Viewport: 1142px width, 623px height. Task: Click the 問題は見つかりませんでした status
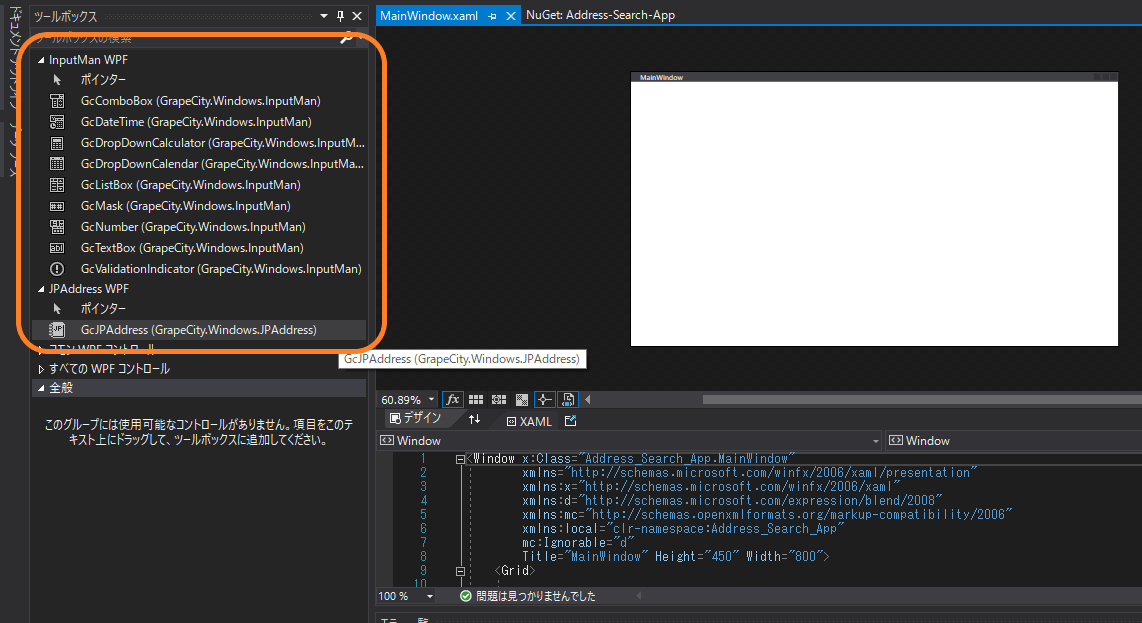pos(535,596)
